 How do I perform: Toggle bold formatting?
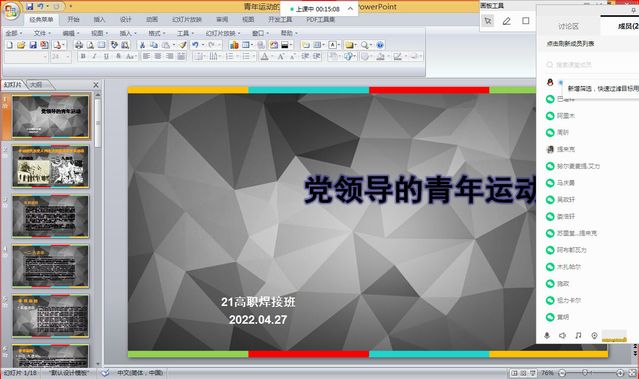83,56
